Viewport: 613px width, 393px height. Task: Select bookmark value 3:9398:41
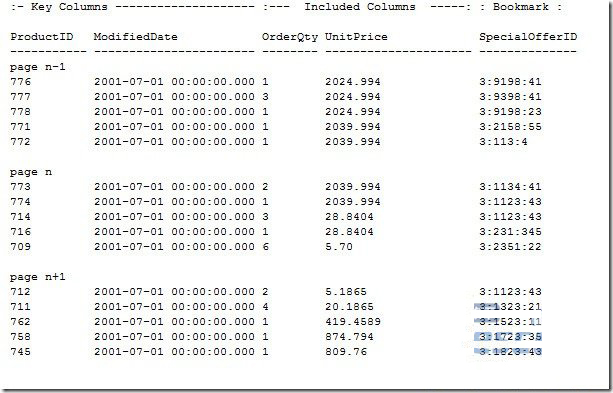[x=511, y=97]
